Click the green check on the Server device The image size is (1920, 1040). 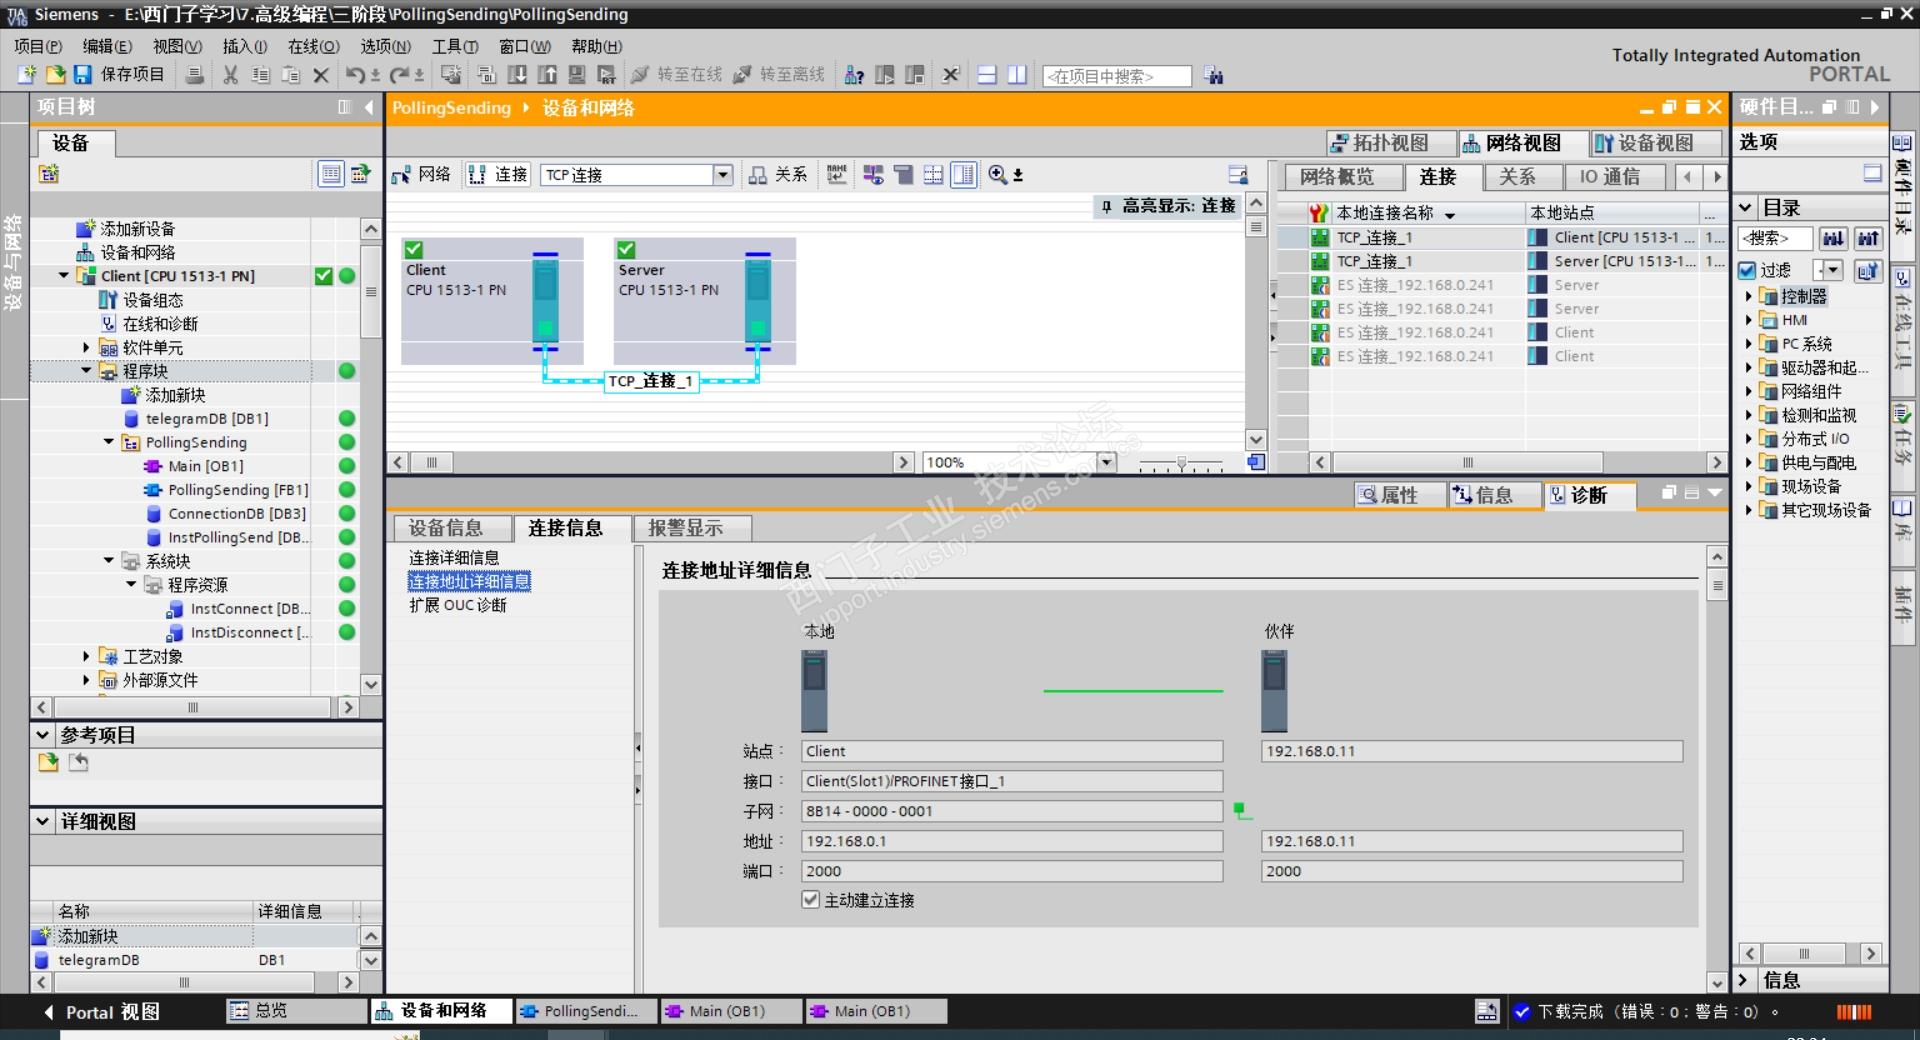coord(626,249)
